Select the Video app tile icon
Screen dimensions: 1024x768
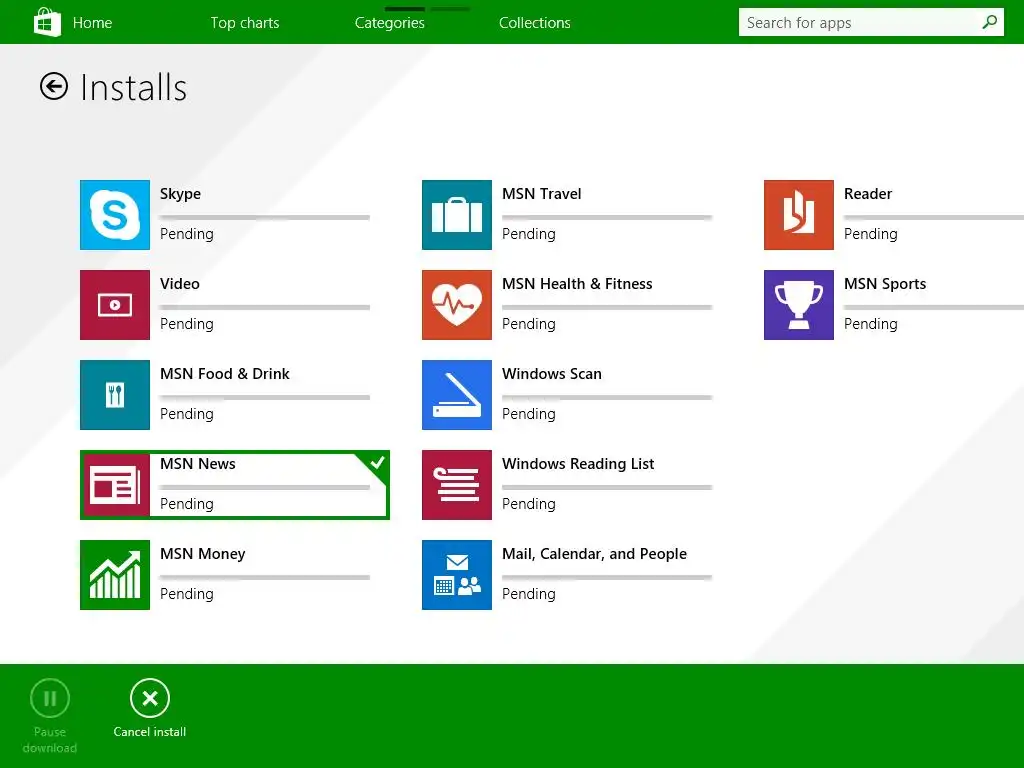click(x=115, y=305)
